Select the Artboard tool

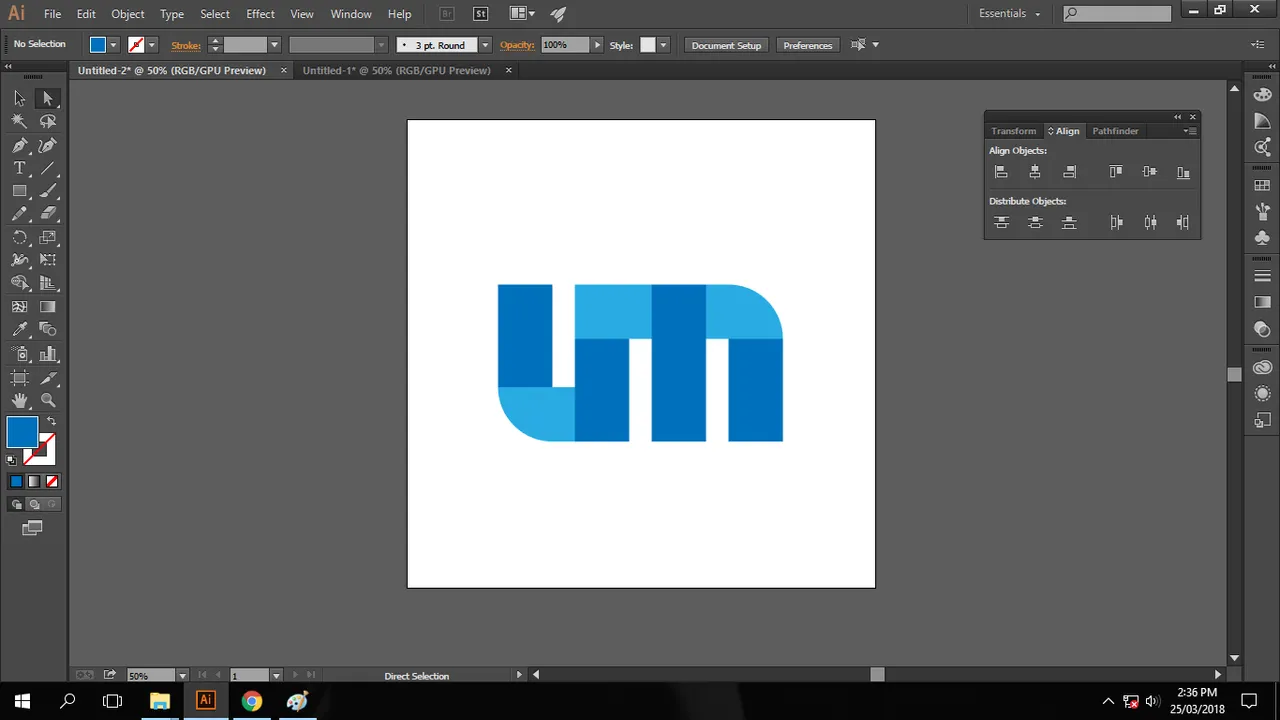point(19,378)
